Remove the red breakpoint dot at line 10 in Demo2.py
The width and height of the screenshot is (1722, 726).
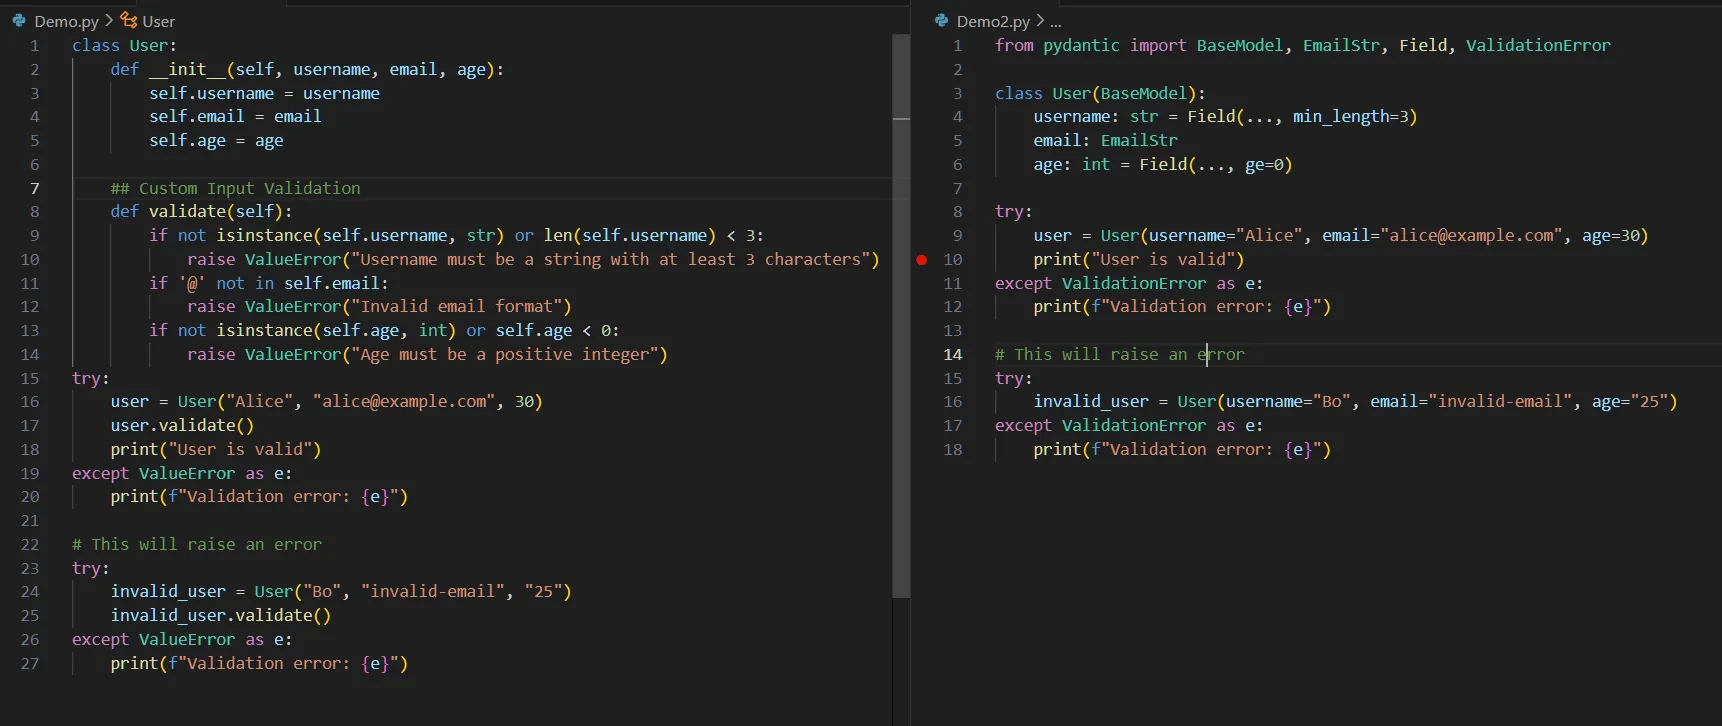921,260
